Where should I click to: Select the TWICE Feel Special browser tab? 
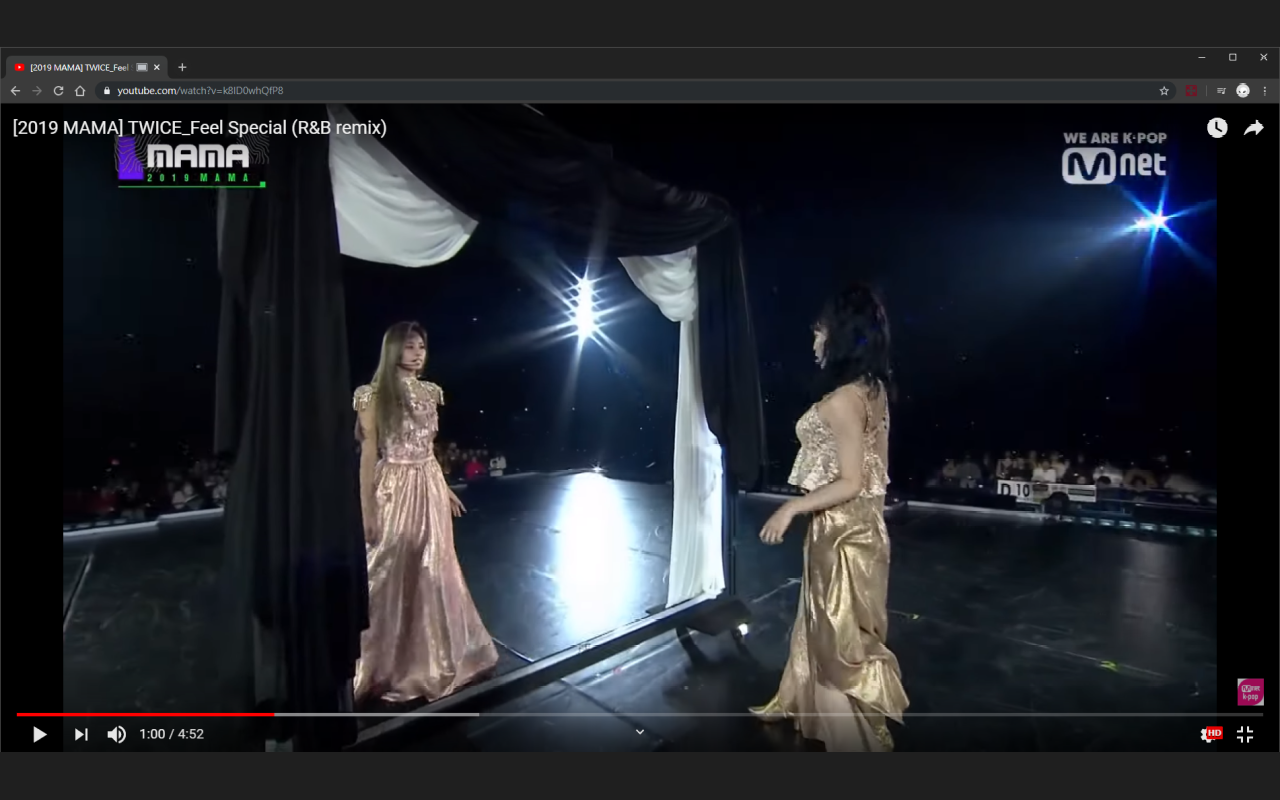click(80, 67)
